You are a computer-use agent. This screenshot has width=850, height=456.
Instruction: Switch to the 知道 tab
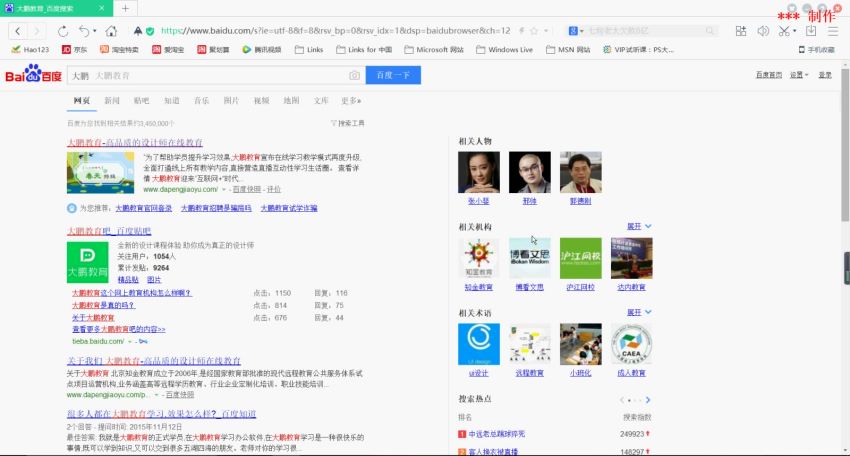click(172, 100)
